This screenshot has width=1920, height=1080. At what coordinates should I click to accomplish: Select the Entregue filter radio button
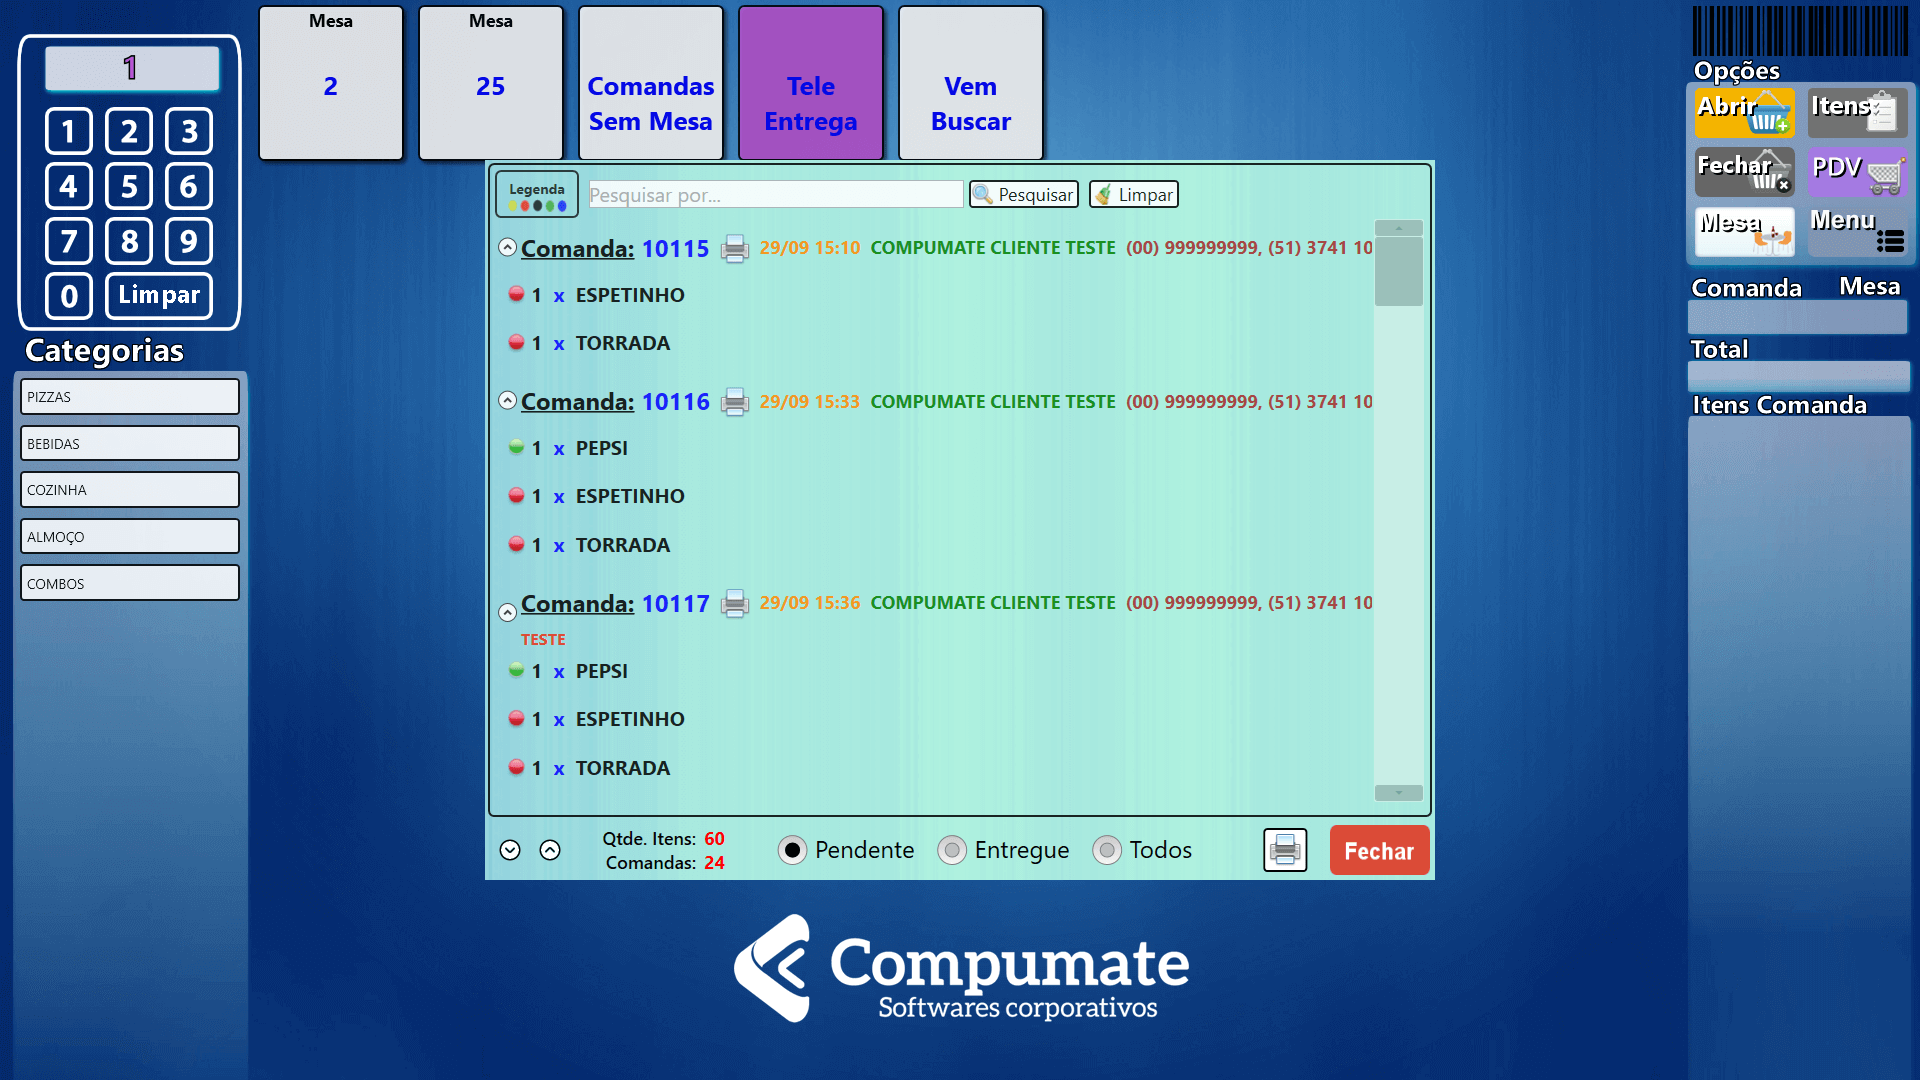pyautogui.click(x=952, y=850)
